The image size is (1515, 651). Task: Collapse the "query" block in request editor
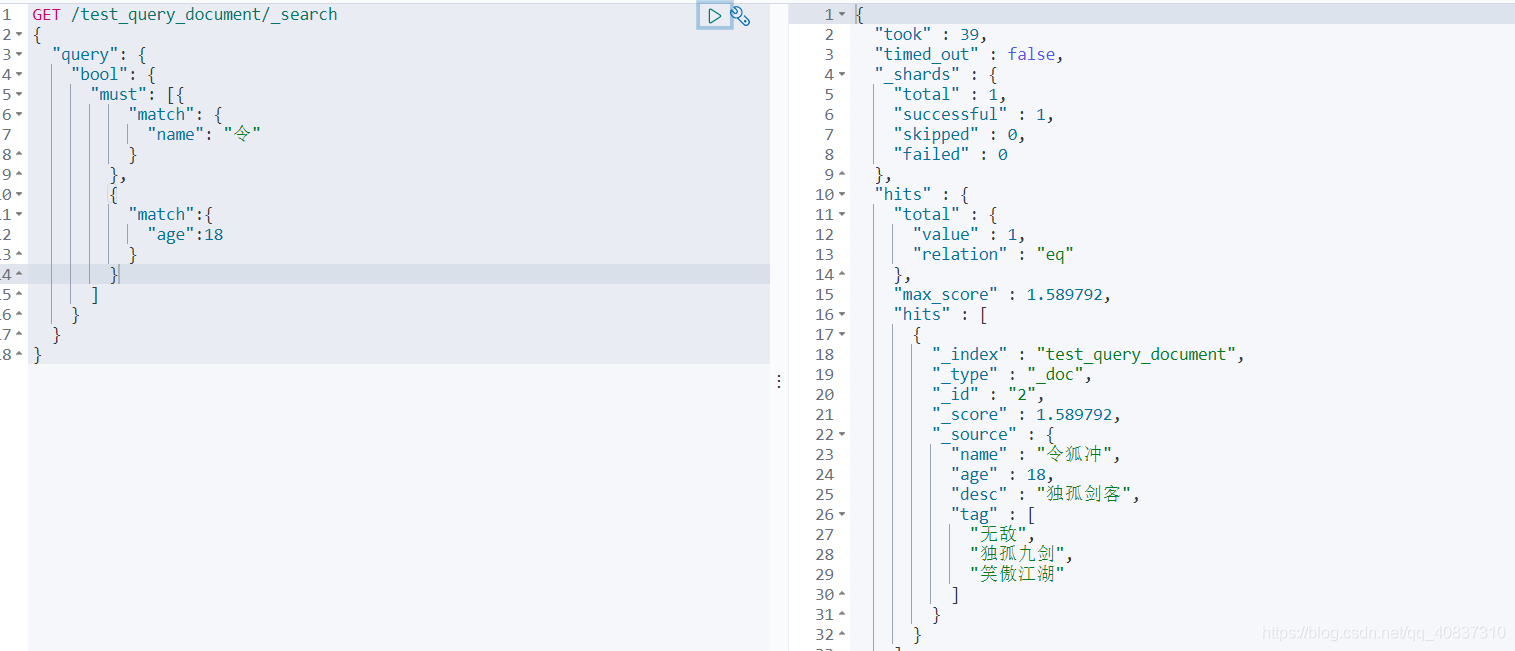pyautogui.click(x=20, y=54)
